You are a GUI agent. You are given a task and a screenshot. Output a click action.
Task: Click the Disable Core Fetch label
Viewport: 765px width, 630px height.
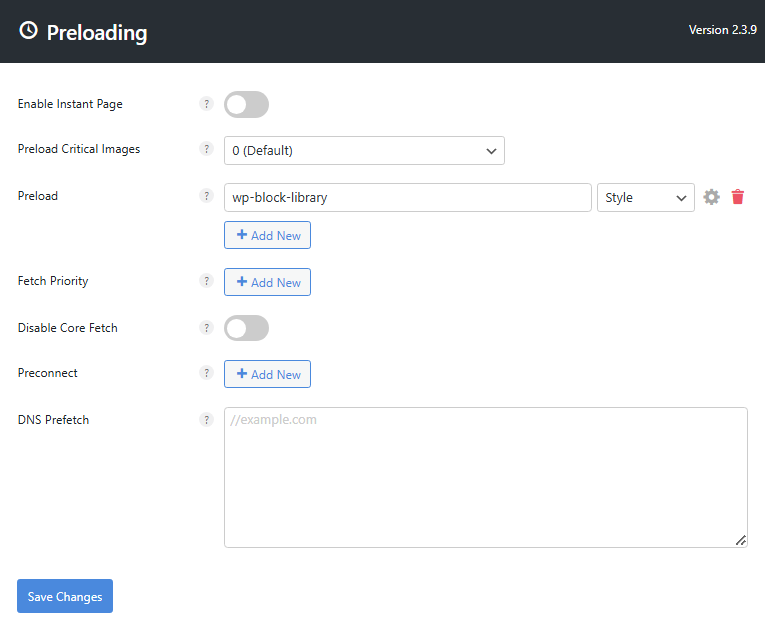[x=68, y=328]
